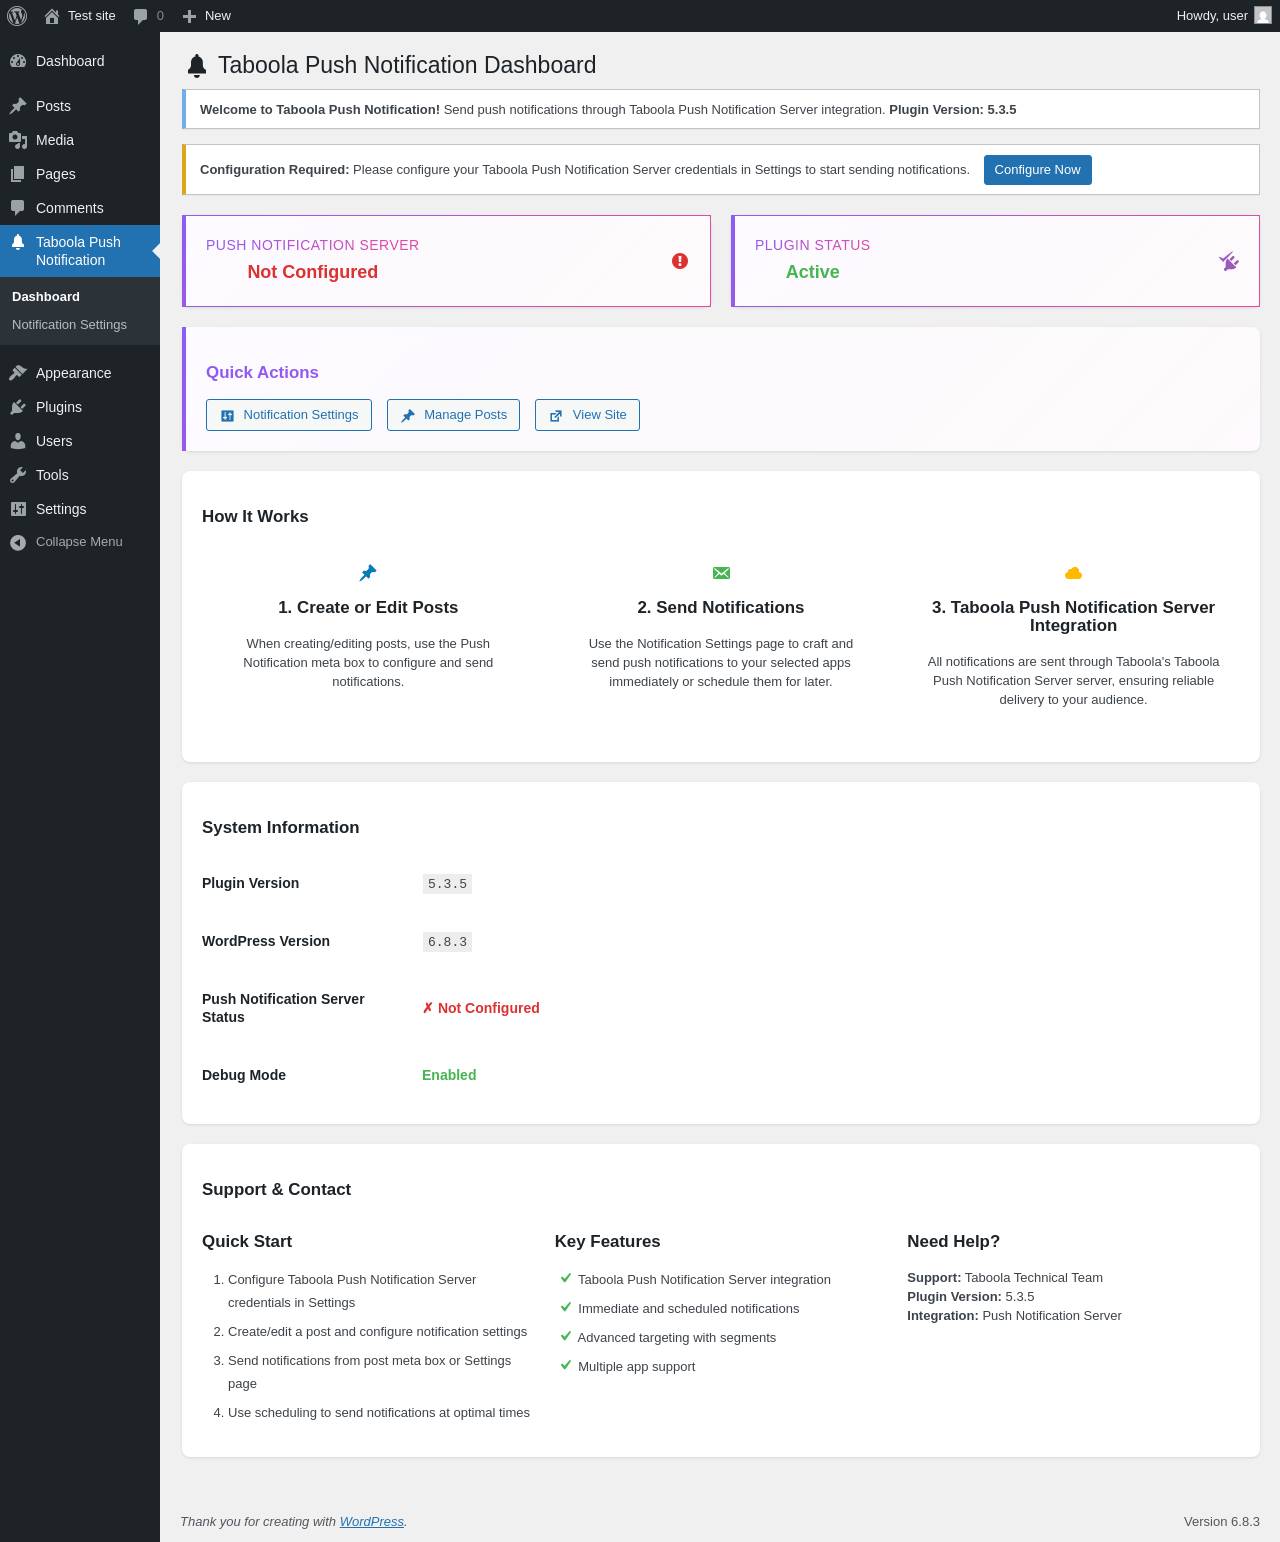Click the purple plugin status plug icon
The image size is (1280, 1542).
point(1229,261)
